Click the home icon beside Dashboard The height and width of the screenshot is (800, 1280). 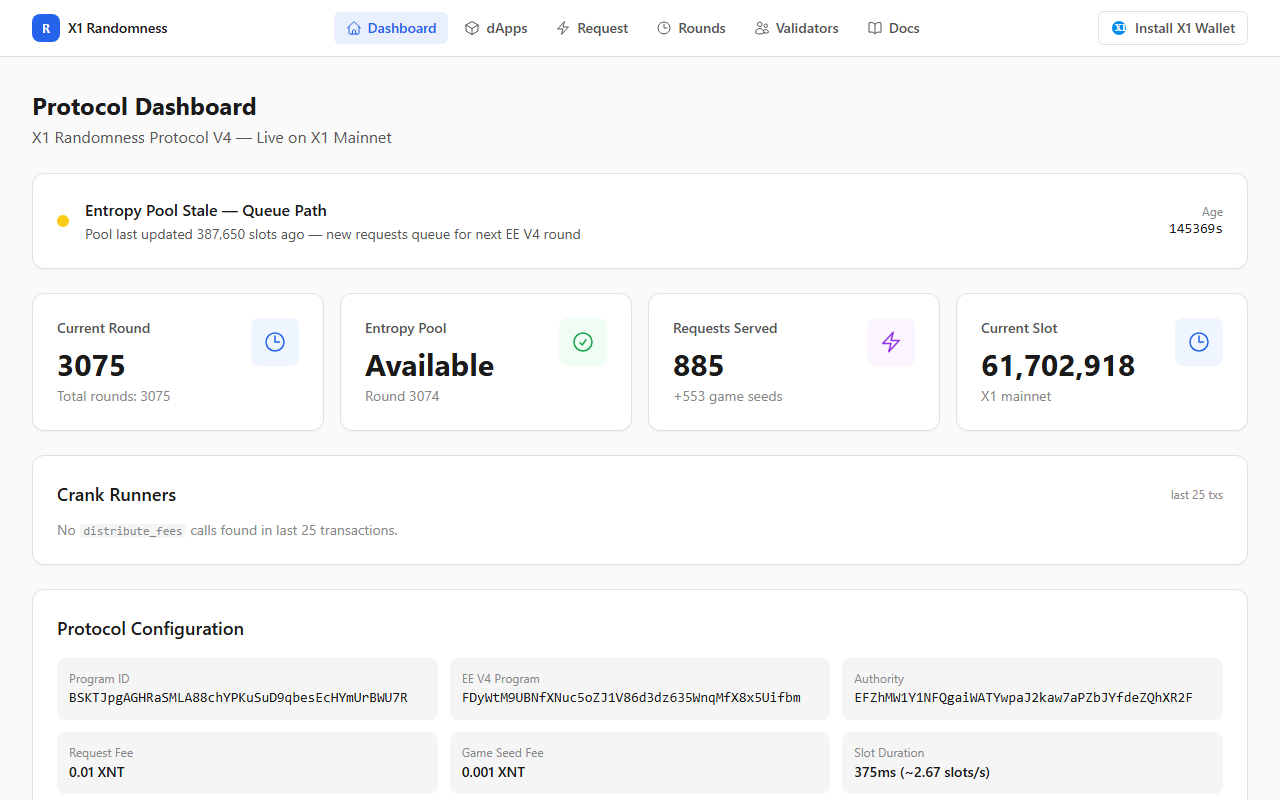tap(354, 28)
